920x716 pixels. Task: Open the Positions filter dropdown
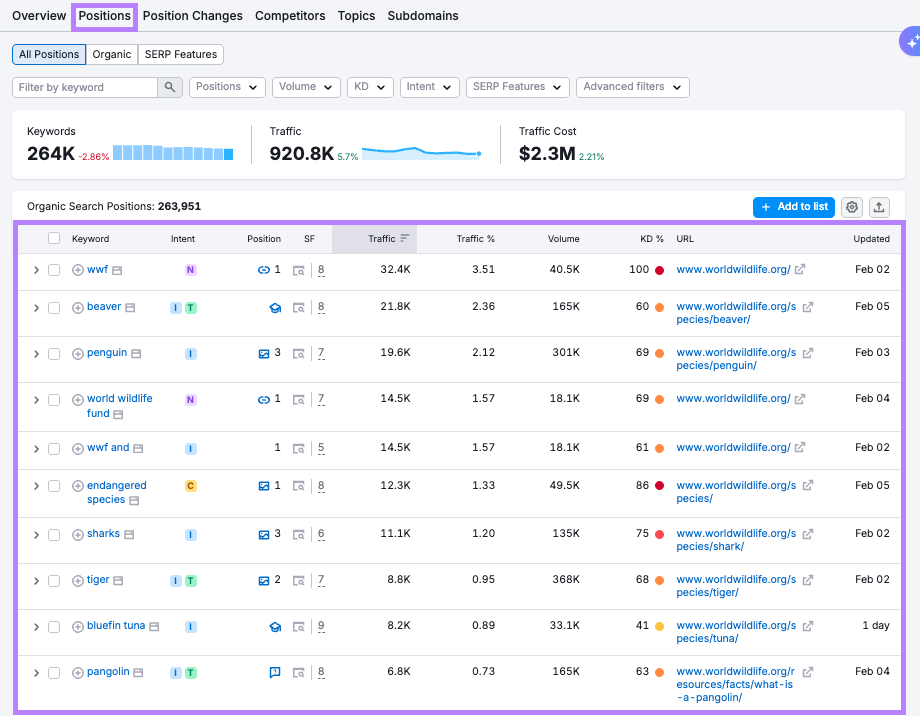pyautogui.click(x=227, y=88)
